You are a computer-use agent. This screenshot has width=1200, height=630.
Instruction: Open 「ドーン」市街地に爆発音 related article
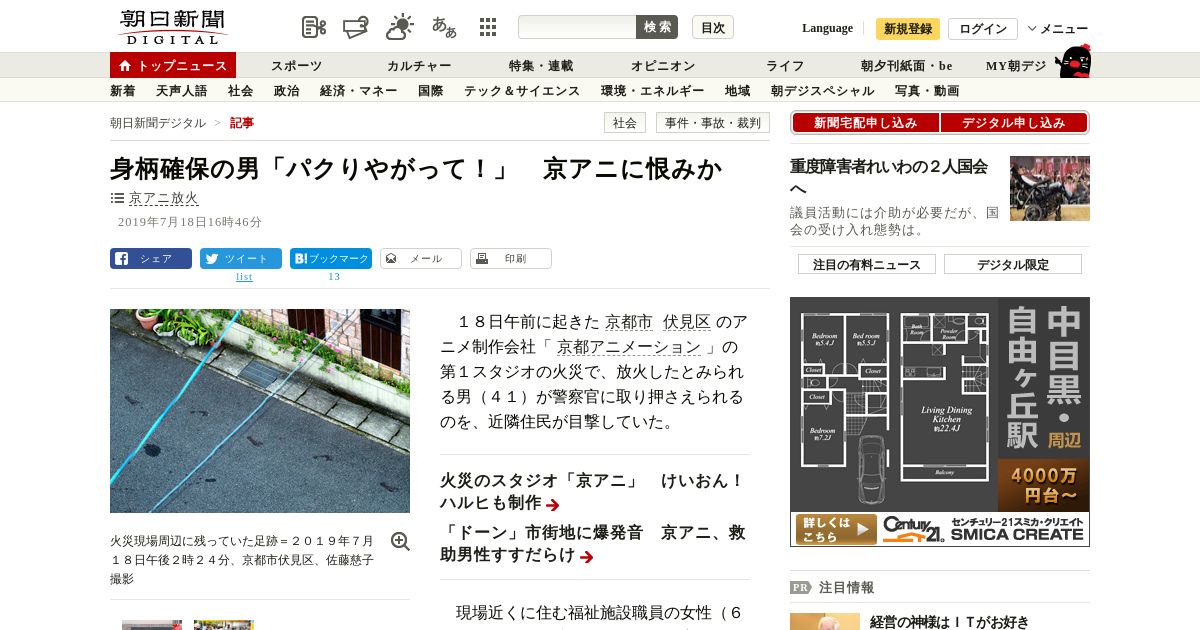(x=592, y=544)
